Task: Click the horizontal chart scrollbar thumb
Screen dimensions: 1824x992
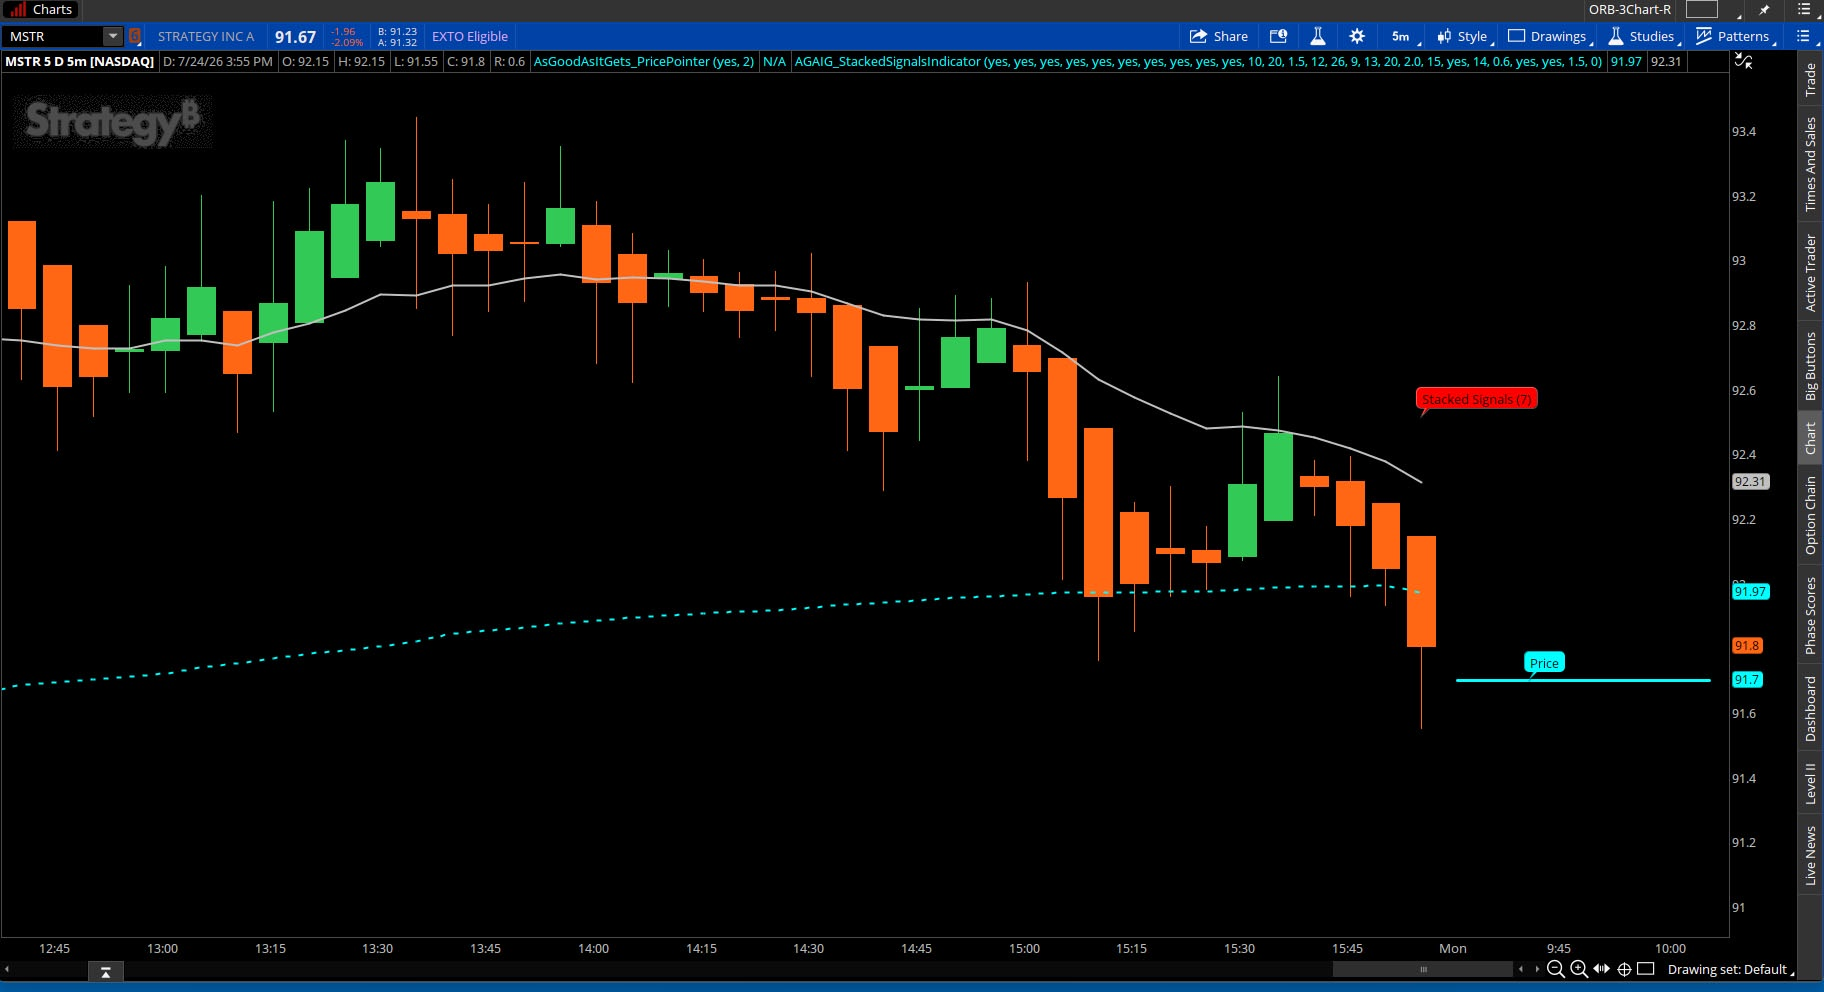Action: pos(1423,969)
